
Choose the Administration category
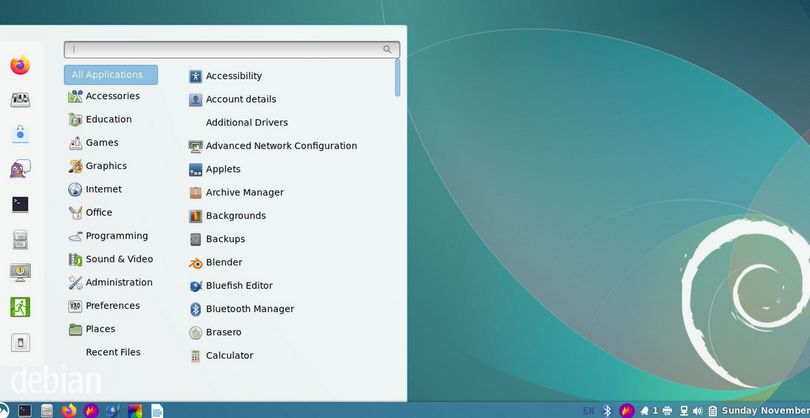coord(119,282)
